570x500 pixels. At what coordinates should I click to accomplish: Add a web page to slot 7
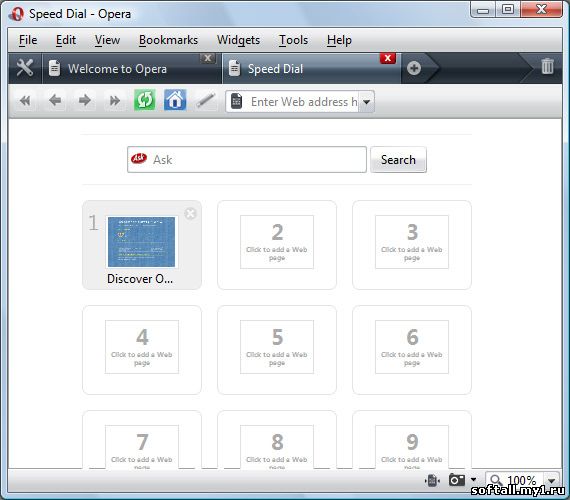(142, 447)
